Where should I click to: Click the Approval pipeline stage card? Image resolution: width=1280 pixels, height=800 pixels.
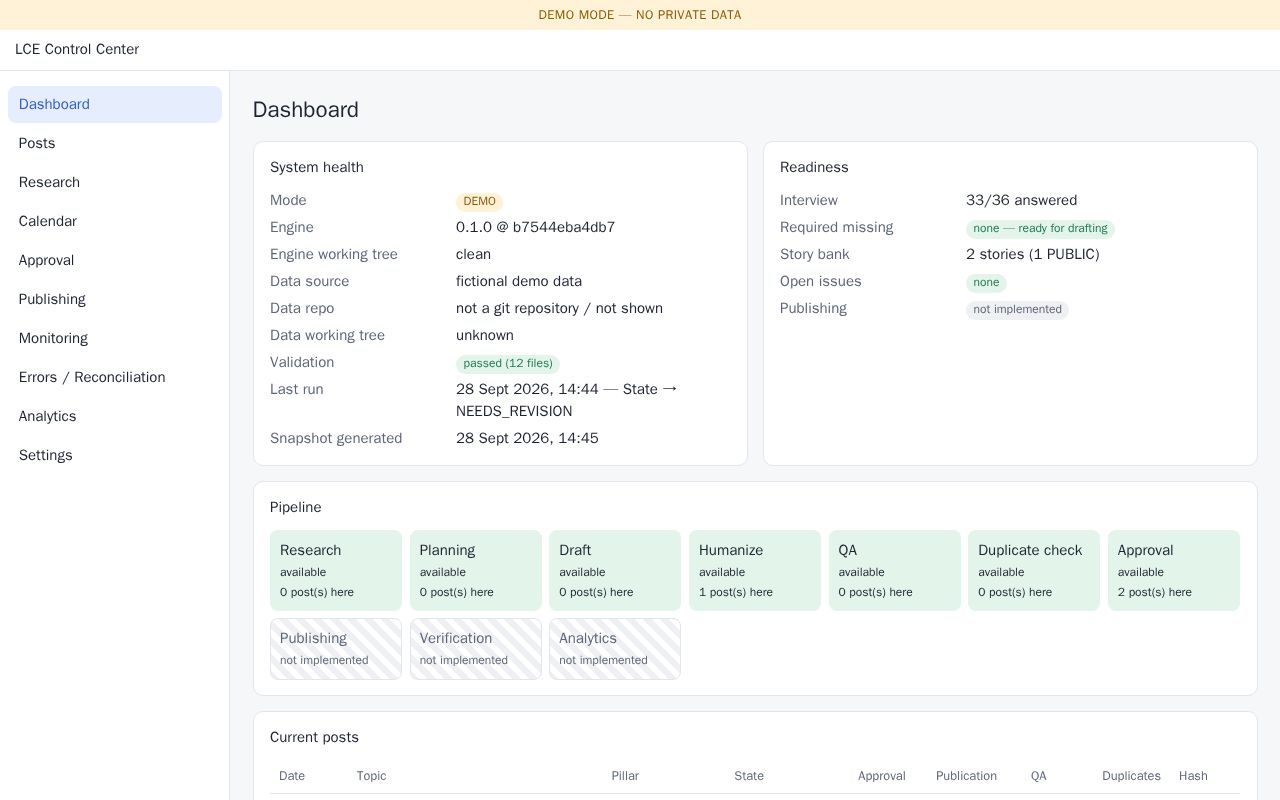(1174, 570)
